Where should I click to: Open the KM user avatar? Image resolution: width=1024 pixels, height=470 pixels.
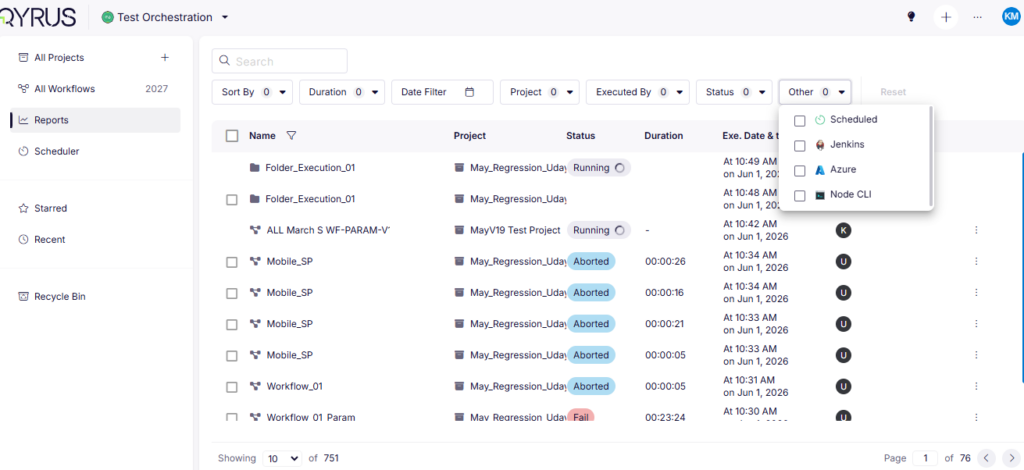coord(1011,17)
